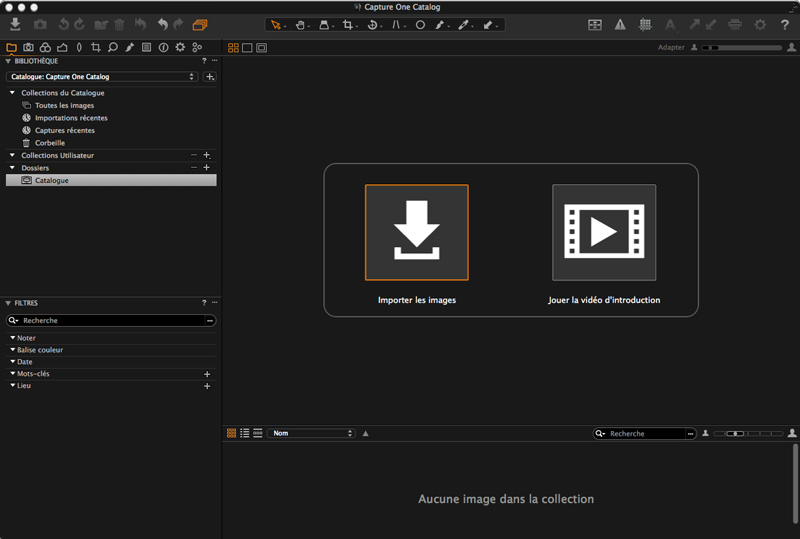Viewport: 800px width, 539px height.
Task: Select Importations récentes collection
Action: [71, 117]
